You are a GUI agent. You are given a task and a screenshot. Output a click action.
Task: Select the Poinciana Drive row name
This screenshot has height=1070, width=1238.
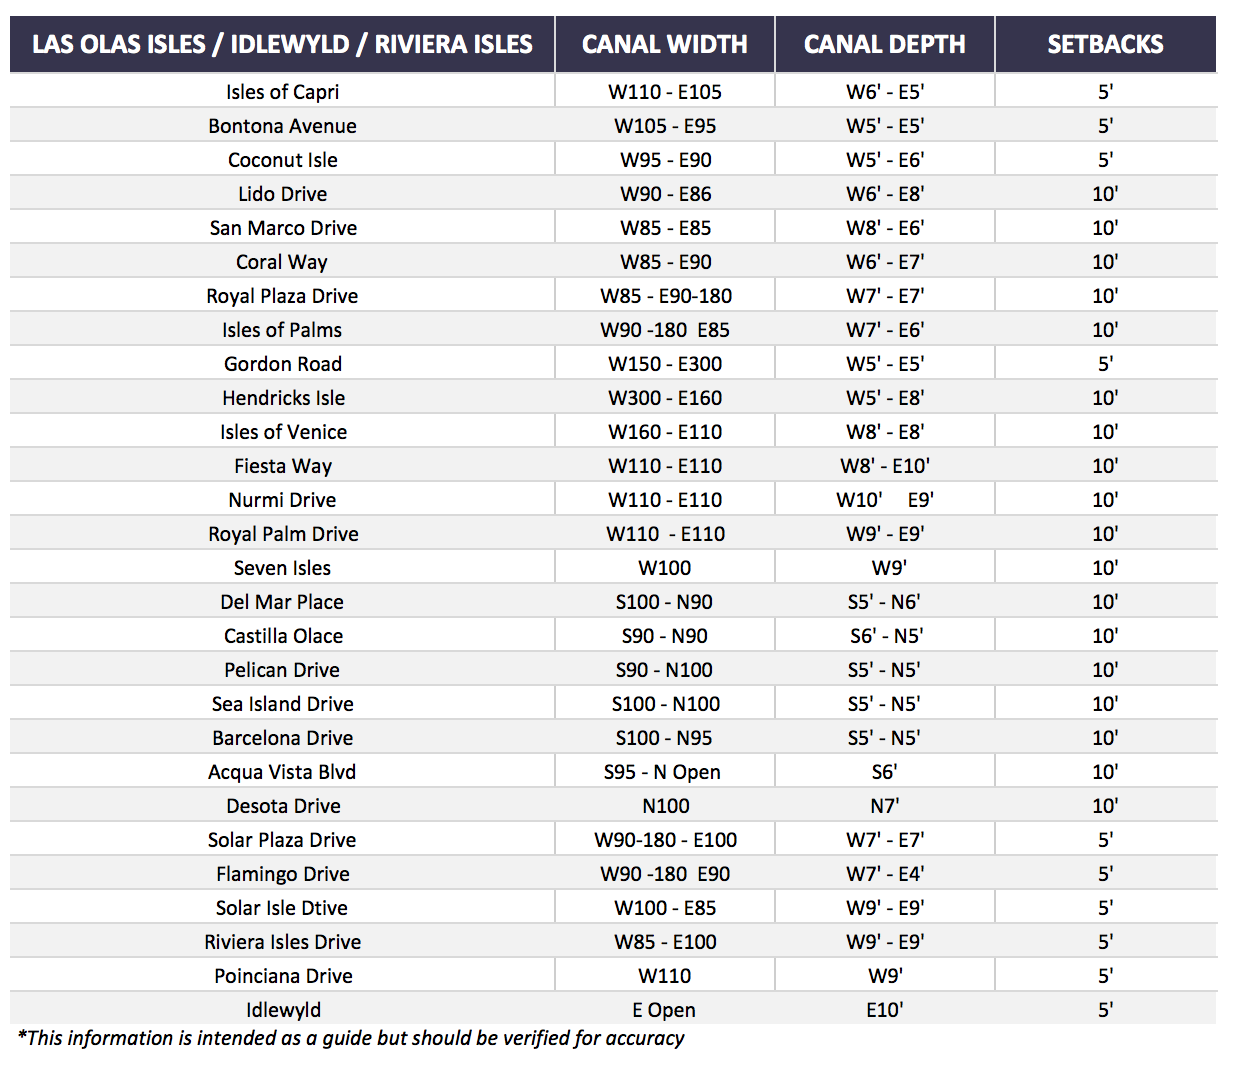click(283, 976)
